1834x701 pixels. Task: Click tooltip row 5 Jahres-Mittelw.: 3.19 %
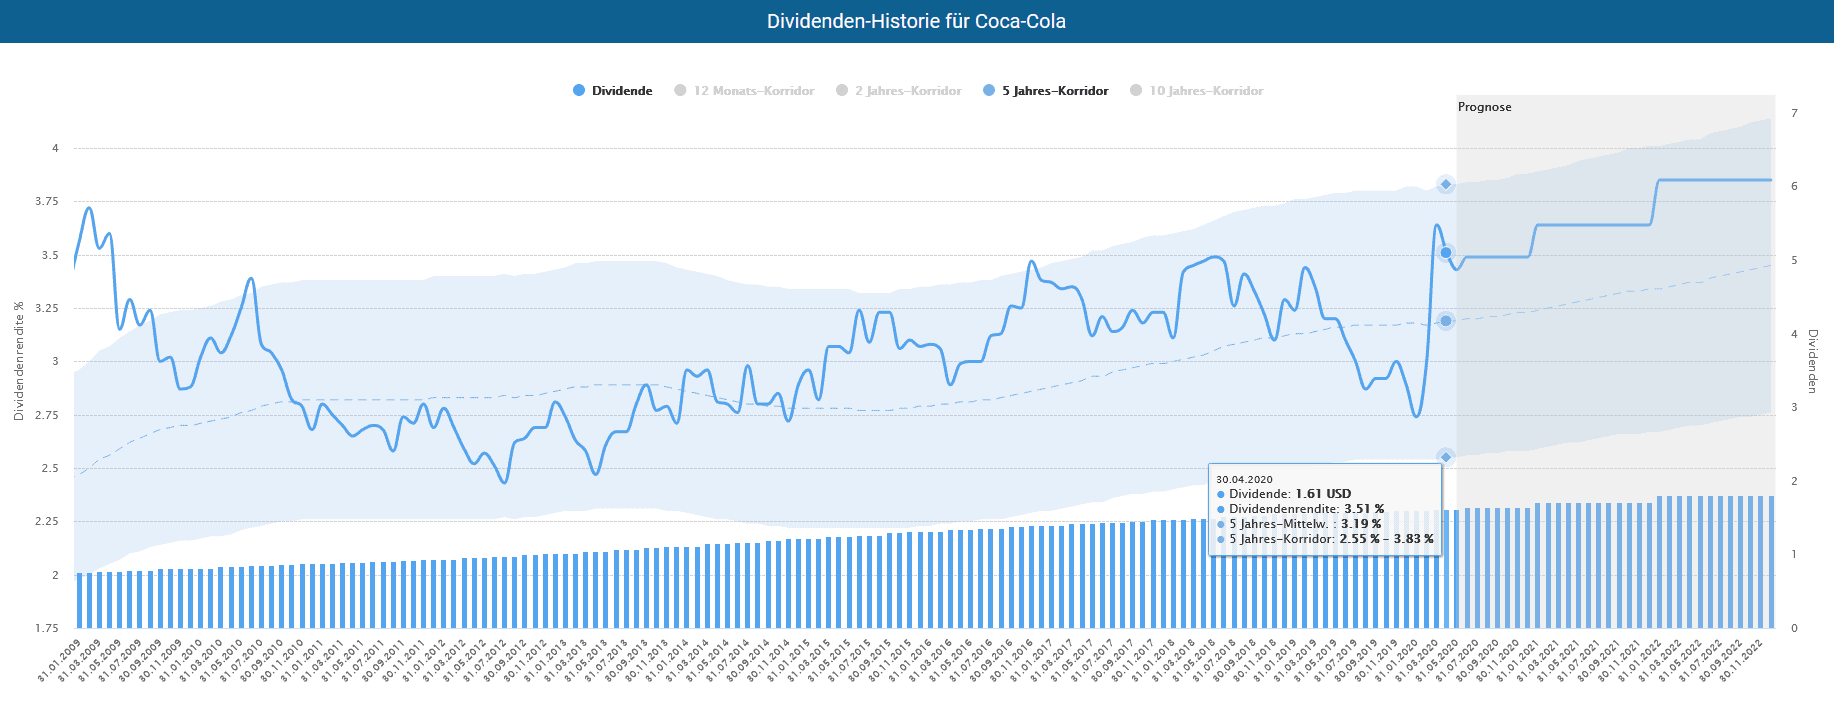click(1299, 524)
